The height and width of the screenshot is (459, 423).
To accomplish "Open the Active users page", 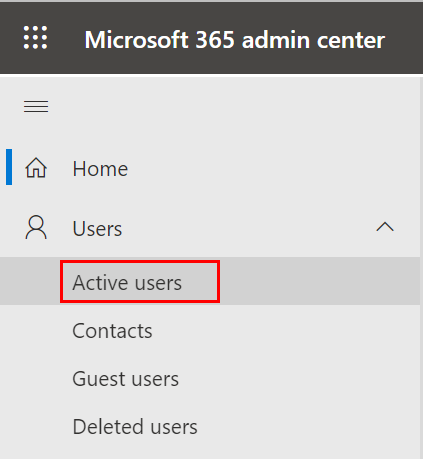I will (x=127, y=283).
